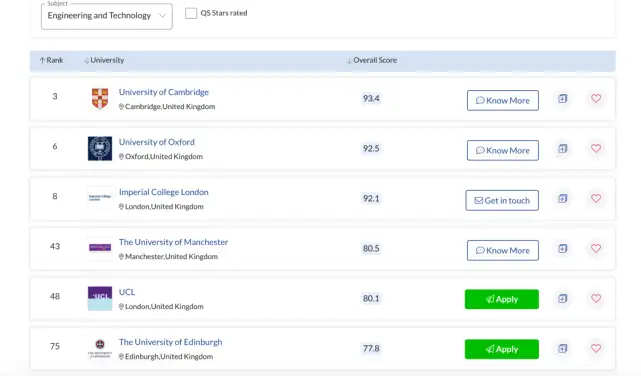The width and height of the screenshot is (641, 376).
Task: Favorite The University of Edinburgh heart
Action: click(596, 348)
